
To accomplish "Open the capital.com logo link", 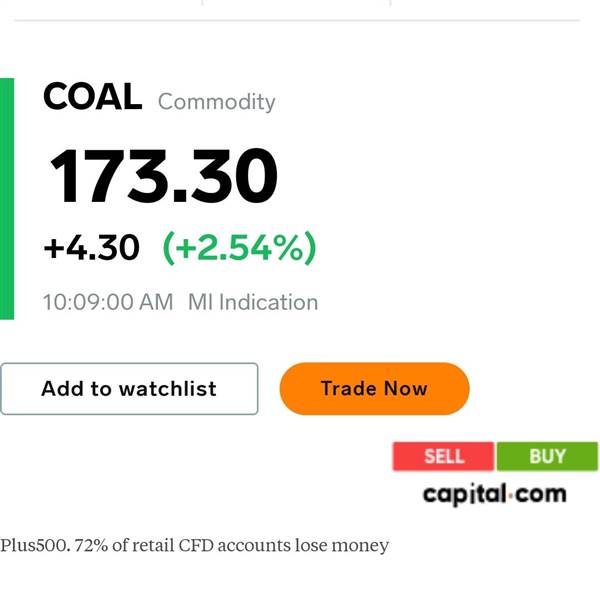I will click(x=494, y=495).
